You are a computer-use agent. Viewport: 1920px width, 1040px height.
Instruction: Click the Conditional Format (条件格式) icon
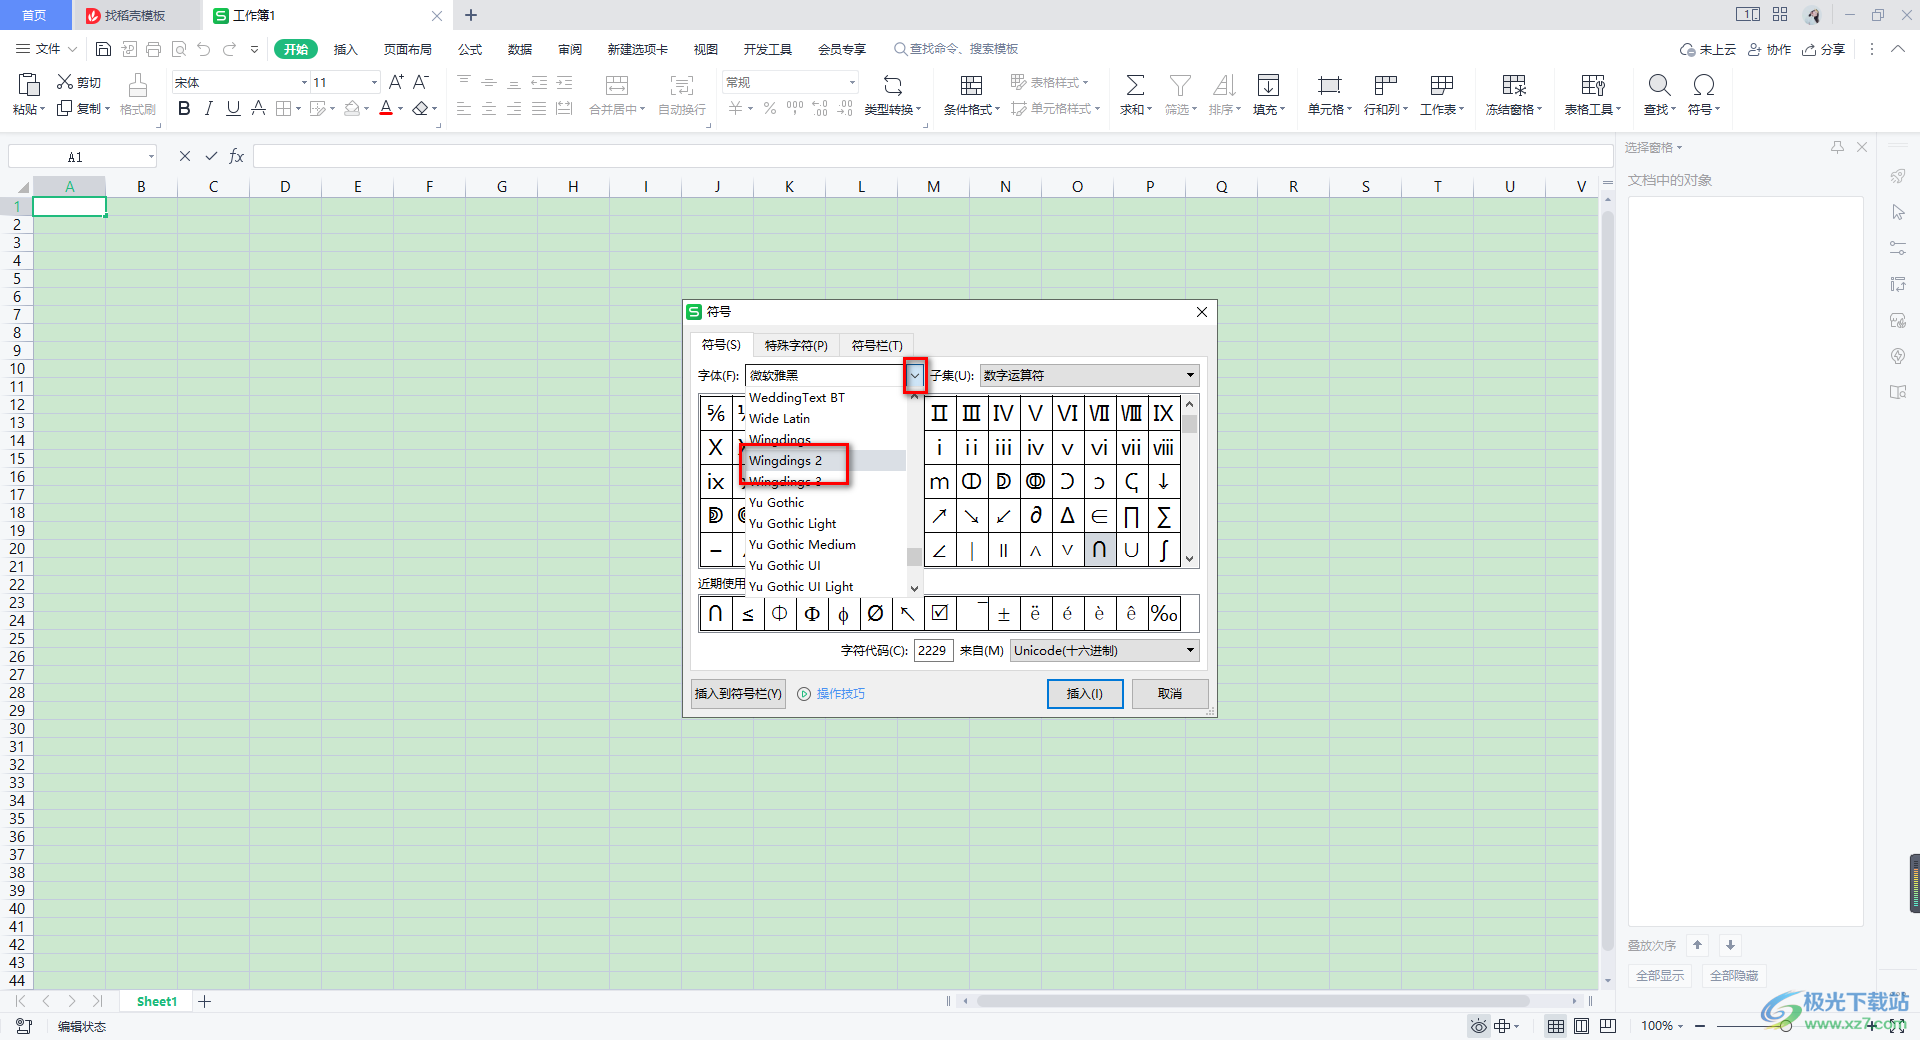click(971, 85)
